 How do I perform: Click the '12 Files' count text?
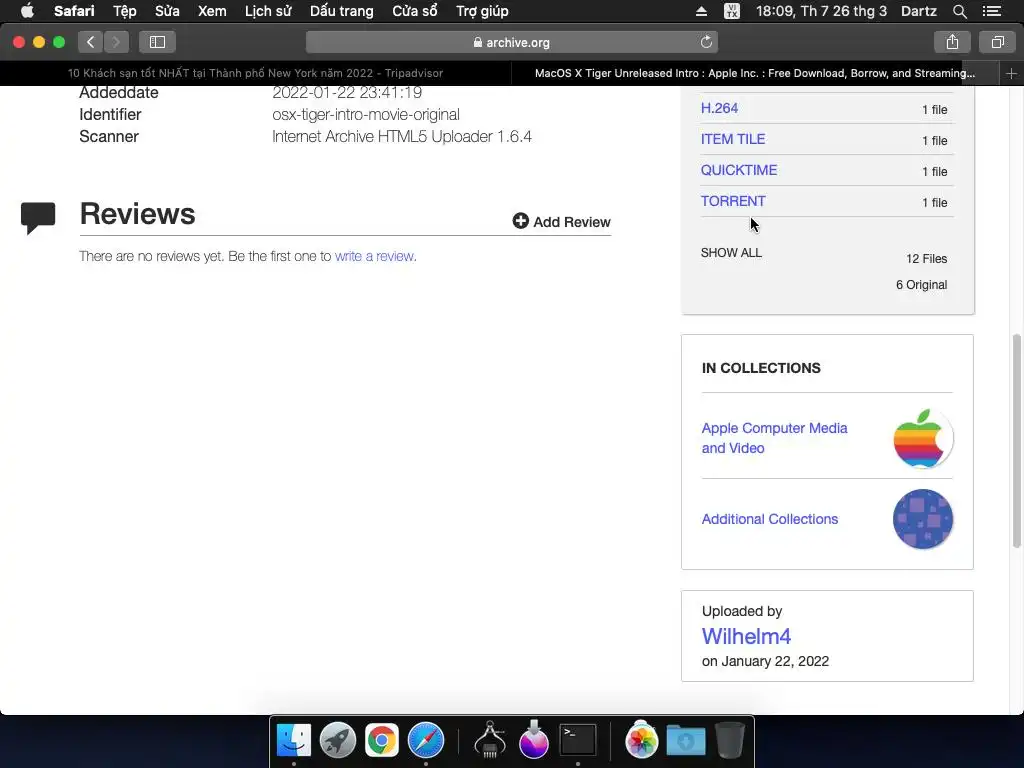(x=926, y=259)
